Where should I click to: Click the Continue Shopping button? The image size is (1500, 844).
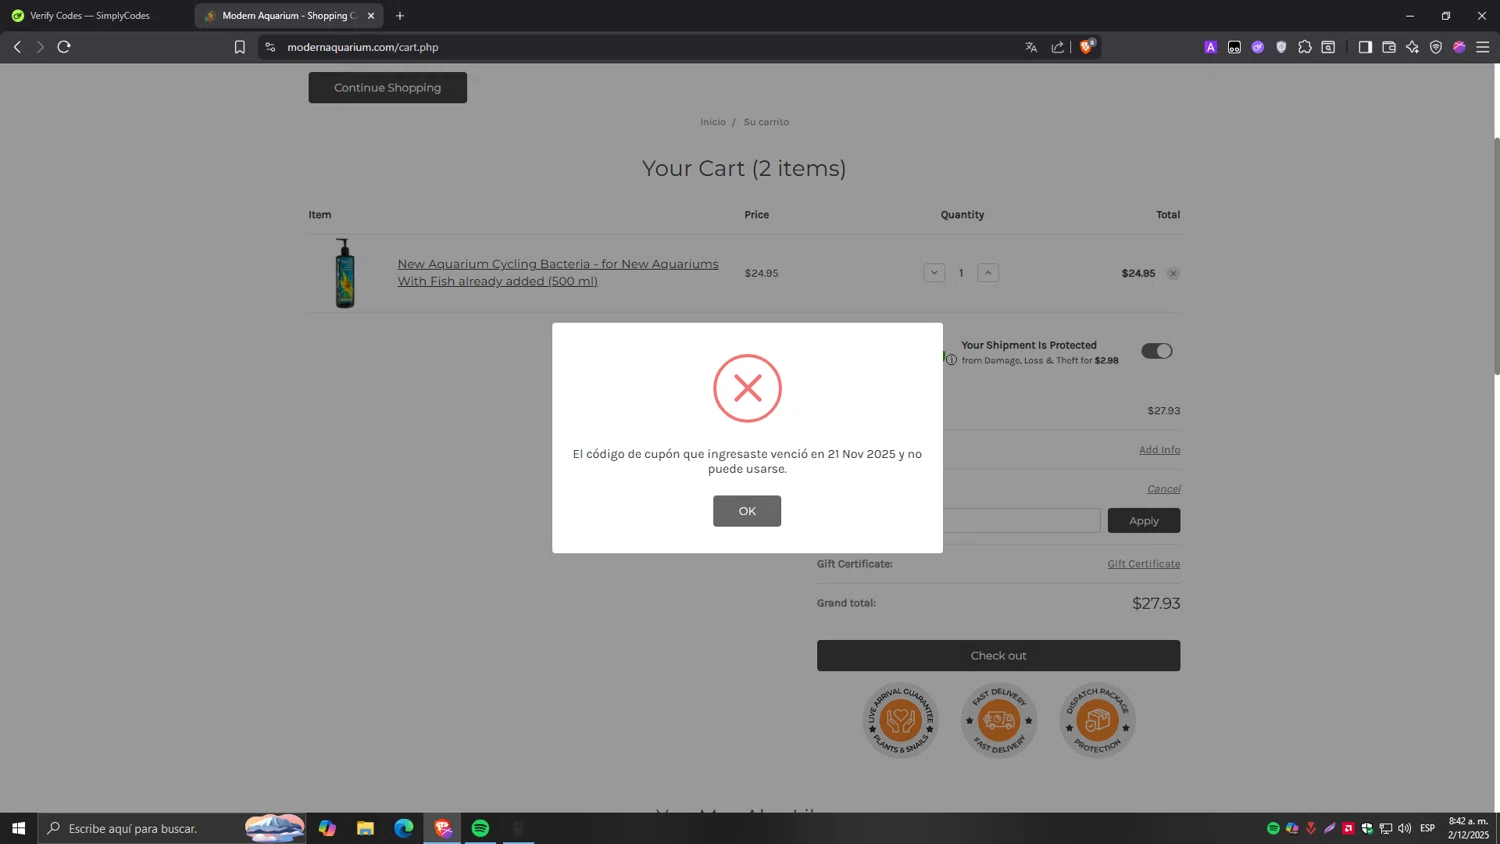tap(388, 88)
